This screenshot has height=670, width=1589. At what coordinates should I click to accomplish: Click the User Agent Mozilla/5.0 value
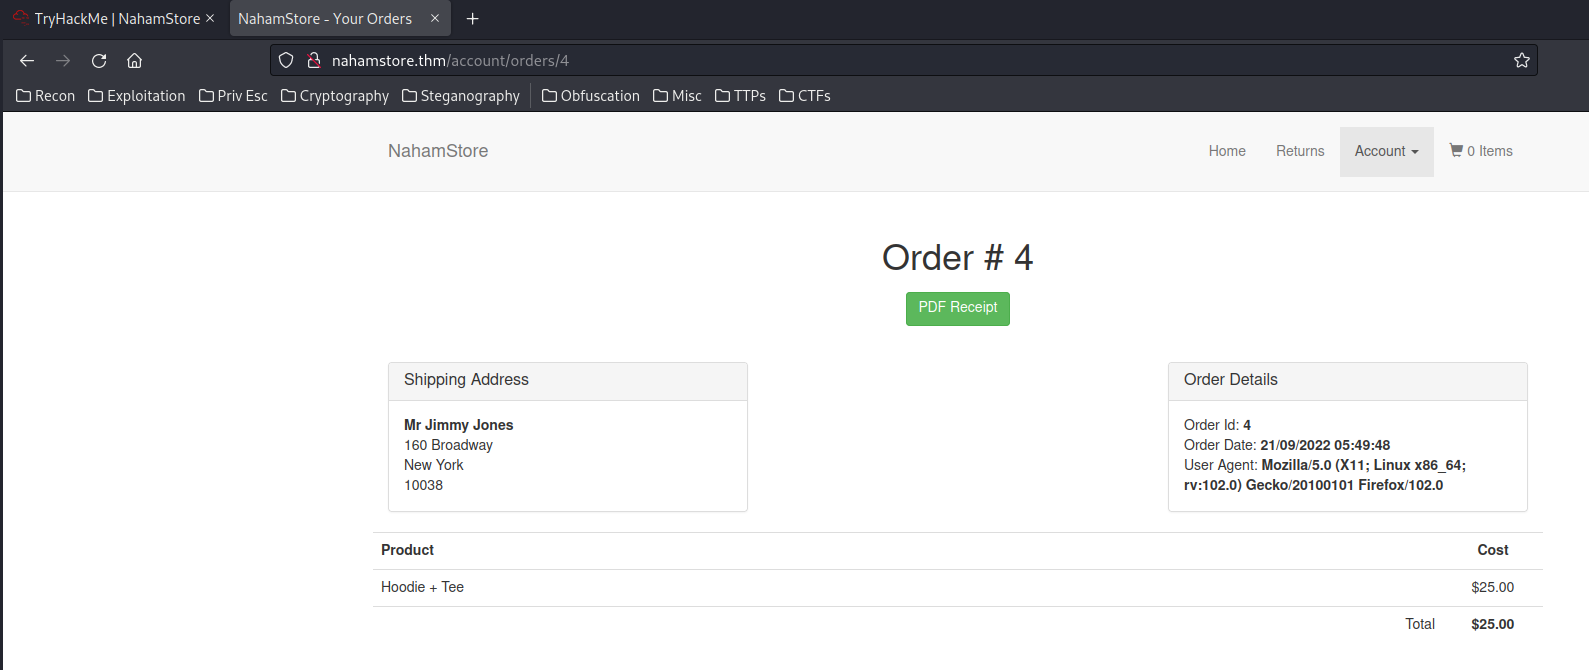pyautogui.click(x=1325, y=475)
